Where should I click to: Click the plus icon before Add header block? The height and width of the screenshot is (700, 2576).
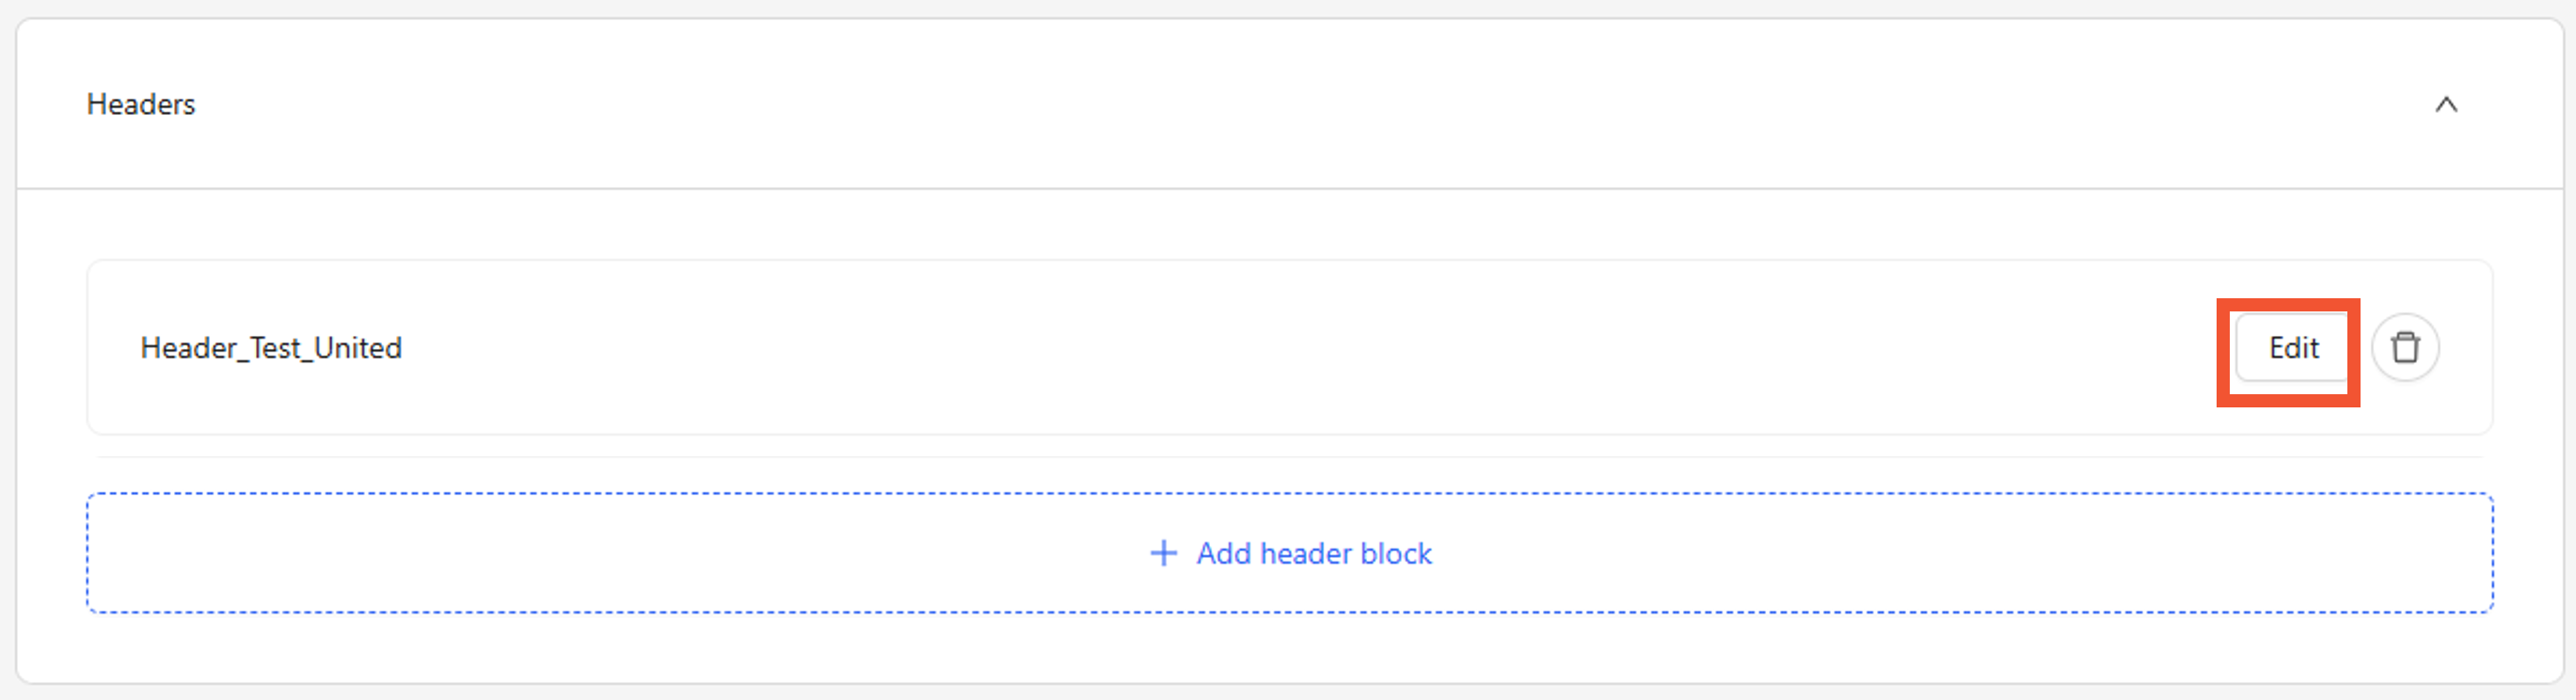(1163, 553)
